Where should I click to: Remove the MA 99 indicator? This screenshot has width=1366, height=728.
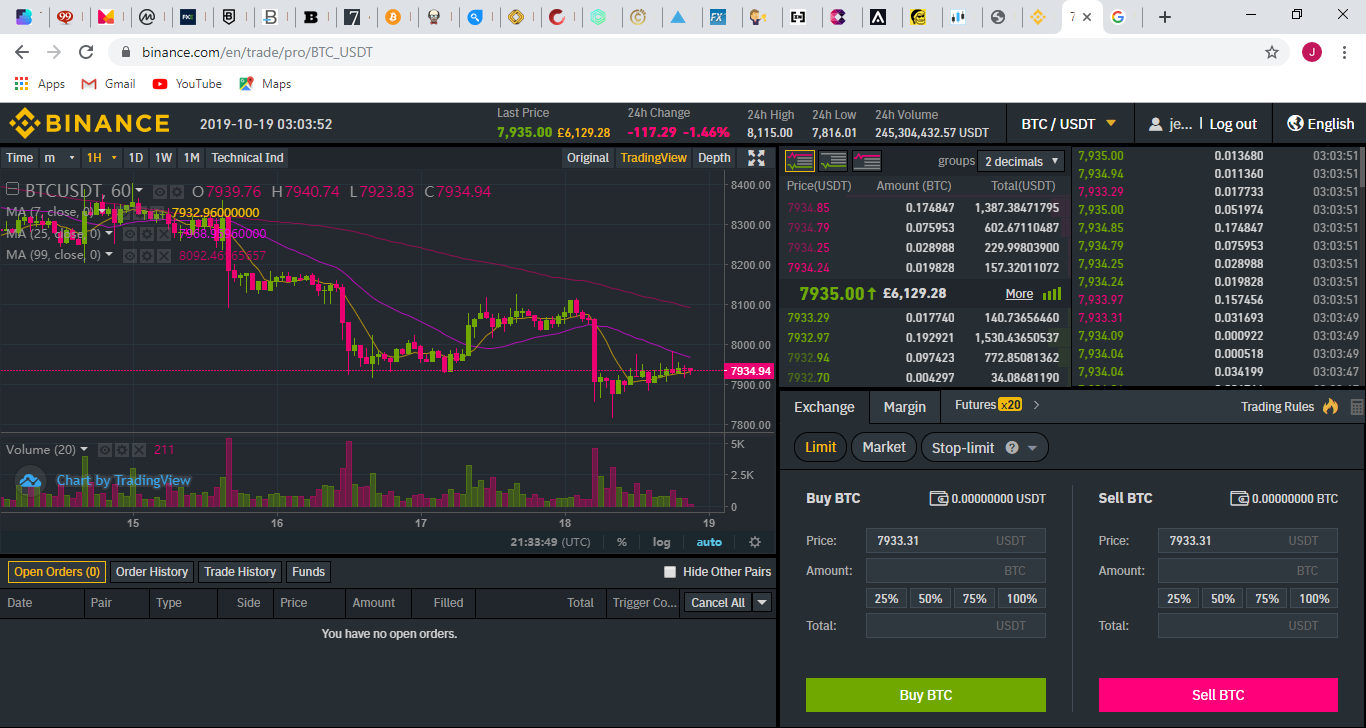pos(162,256)
